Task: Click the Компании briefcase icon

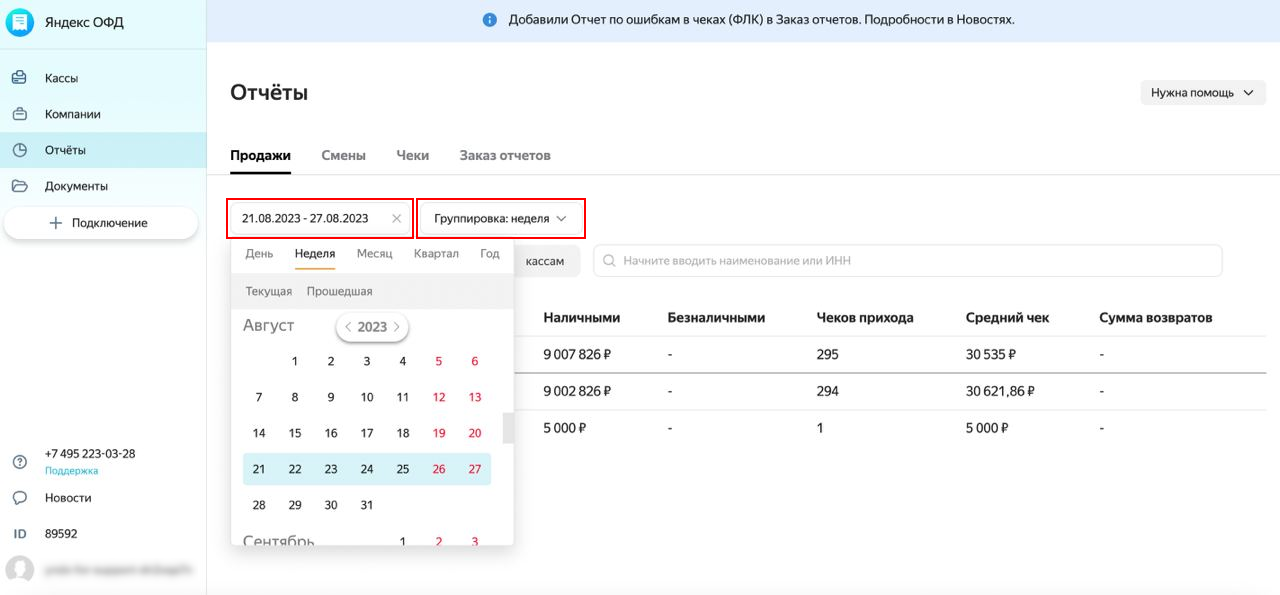Action: coord(19,114)
